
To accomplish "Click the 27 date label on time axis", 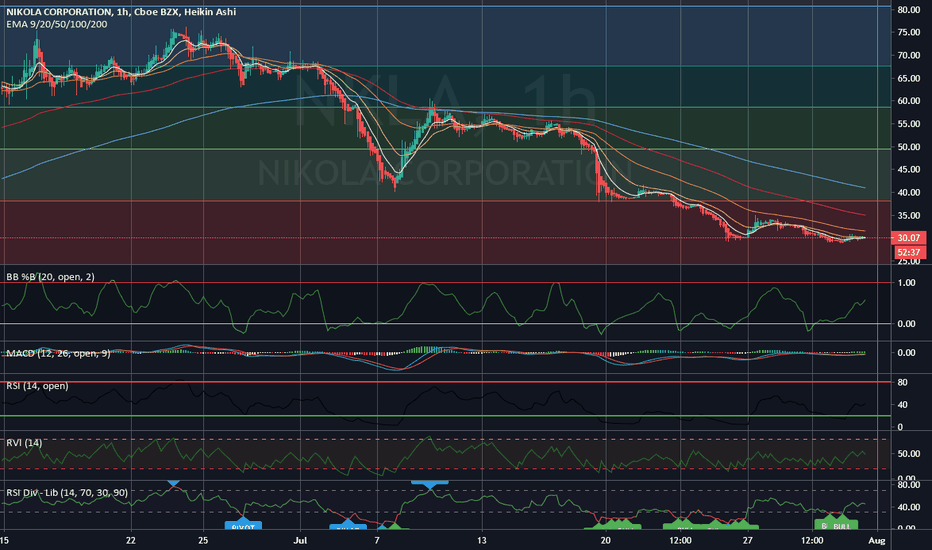I will pos(747,540).
